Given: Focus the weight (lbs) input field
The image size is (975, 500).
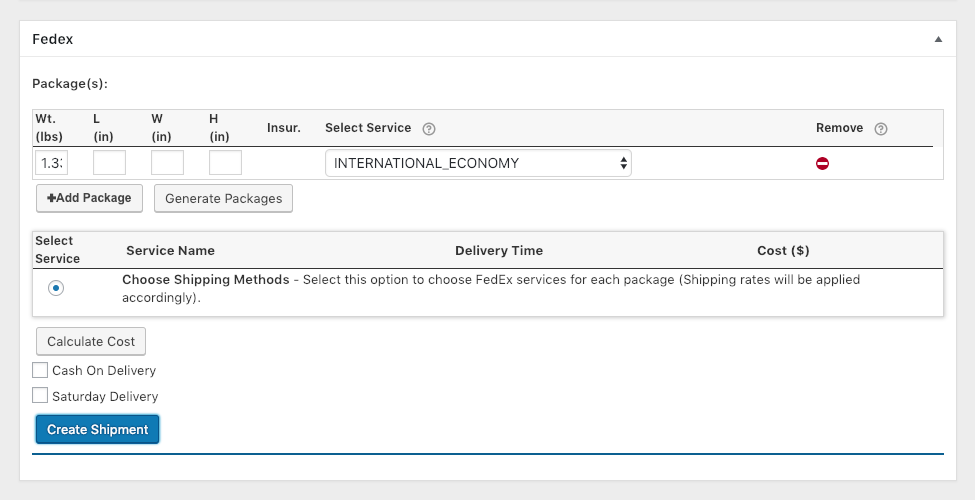Looking at the screenshot, I should pyautogui.click(x=52, y=163).
